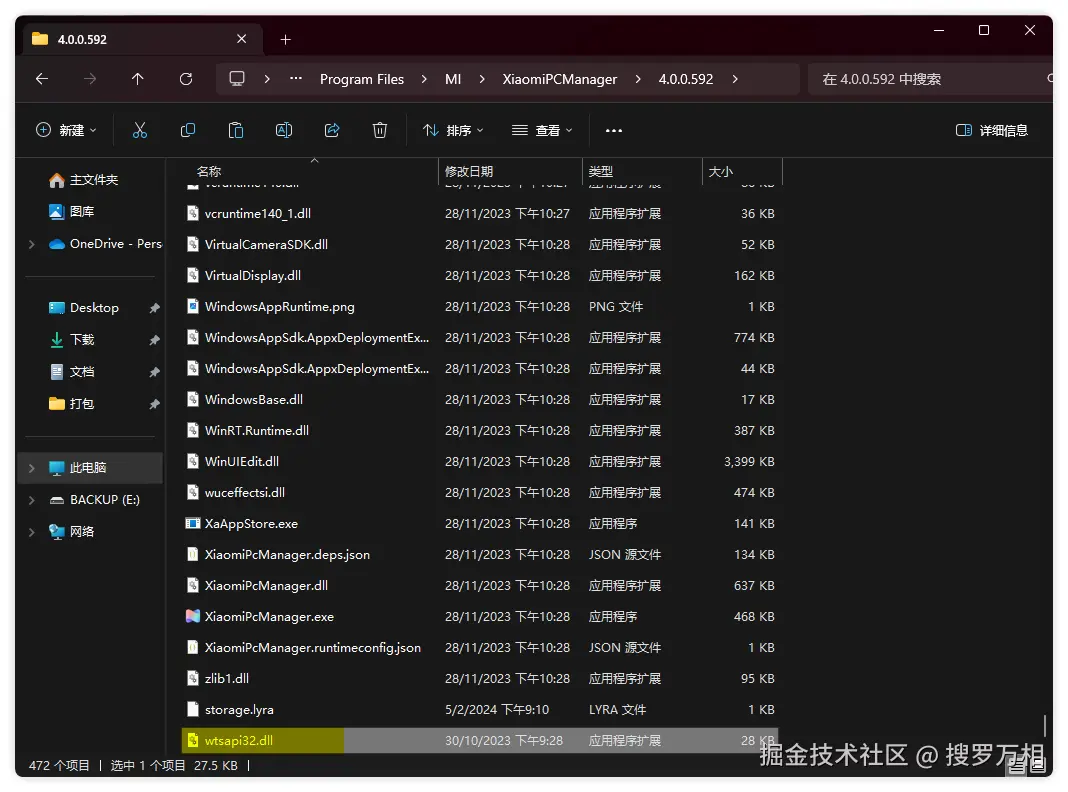Screen dimensions: 1068x792
Task: Open chevron after 4.0.0.592 in path
Action: (735, 79)
